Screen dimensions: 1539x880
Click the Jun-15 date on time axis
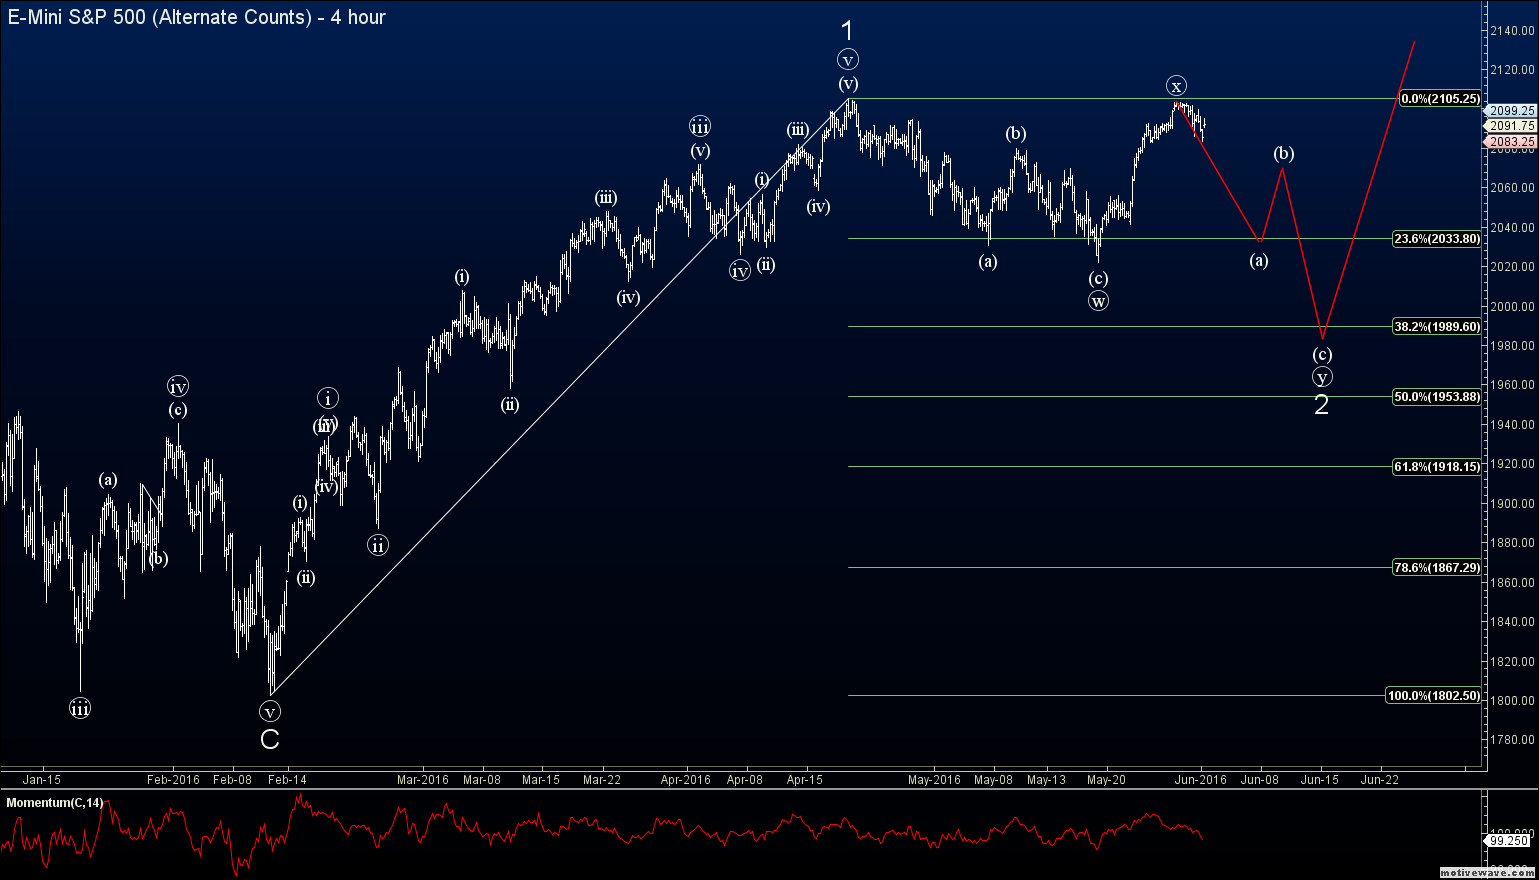1320,780
